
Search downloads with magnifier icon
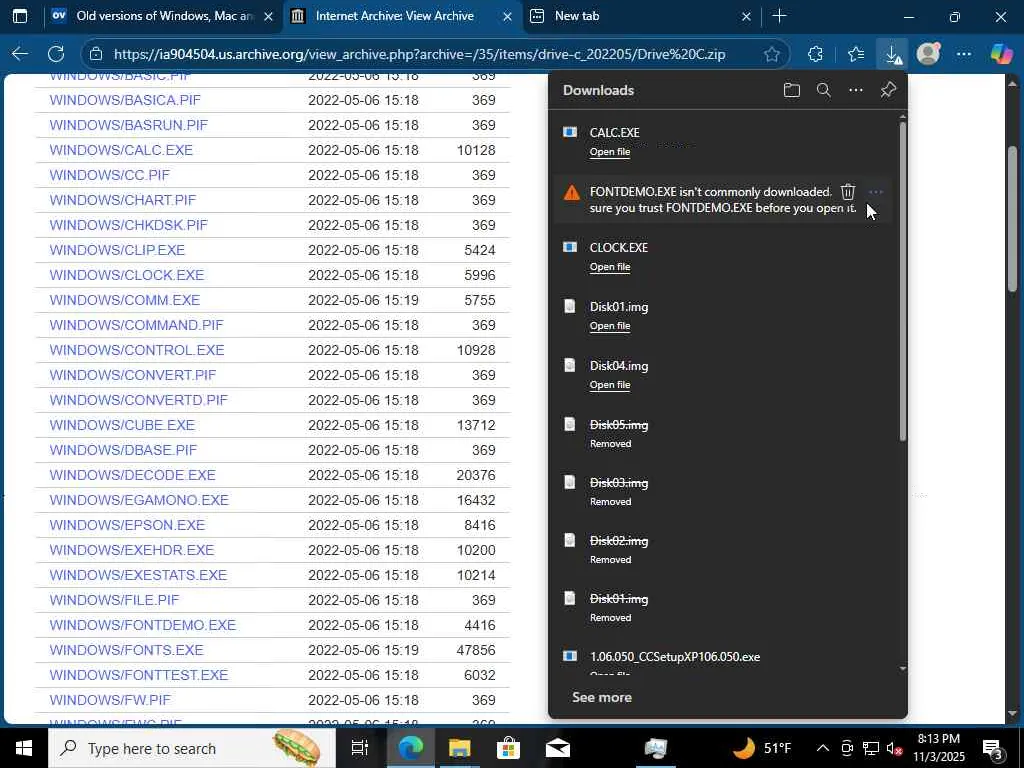pyautogui.click(x=824, y=90)
